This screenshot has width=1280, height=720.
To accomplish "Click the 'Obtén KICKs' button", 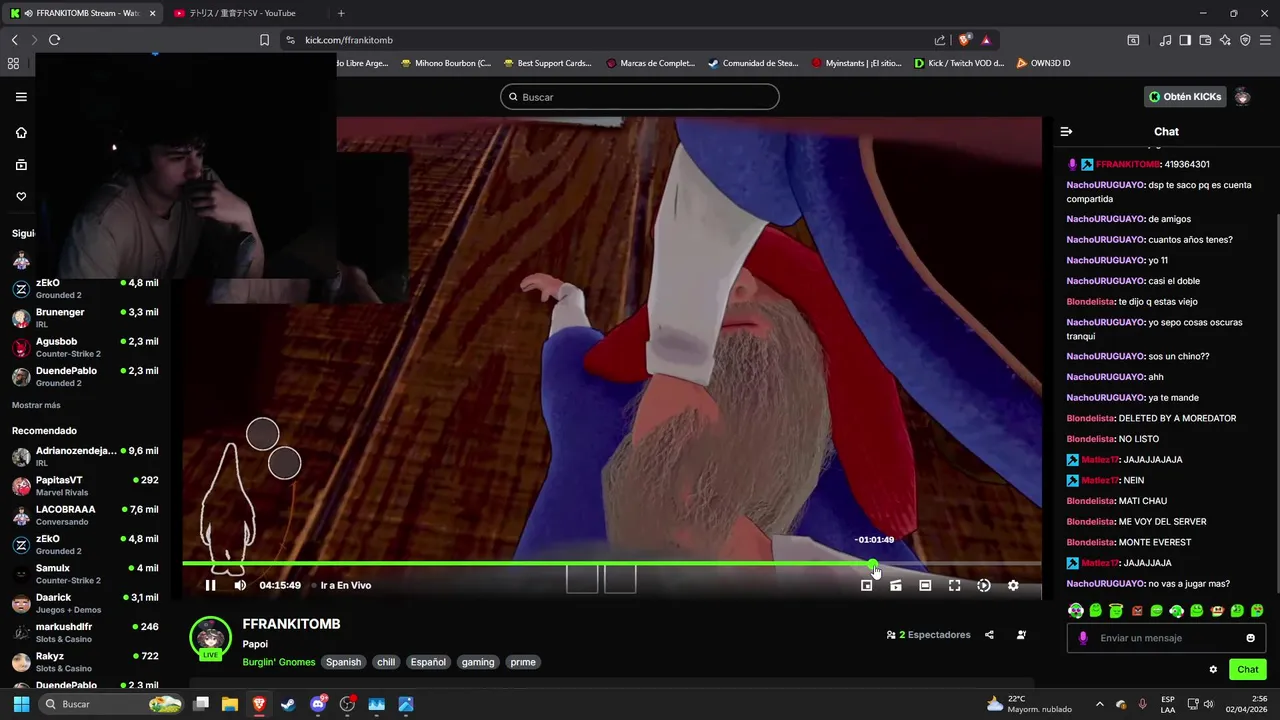I will click(1185, 97).
